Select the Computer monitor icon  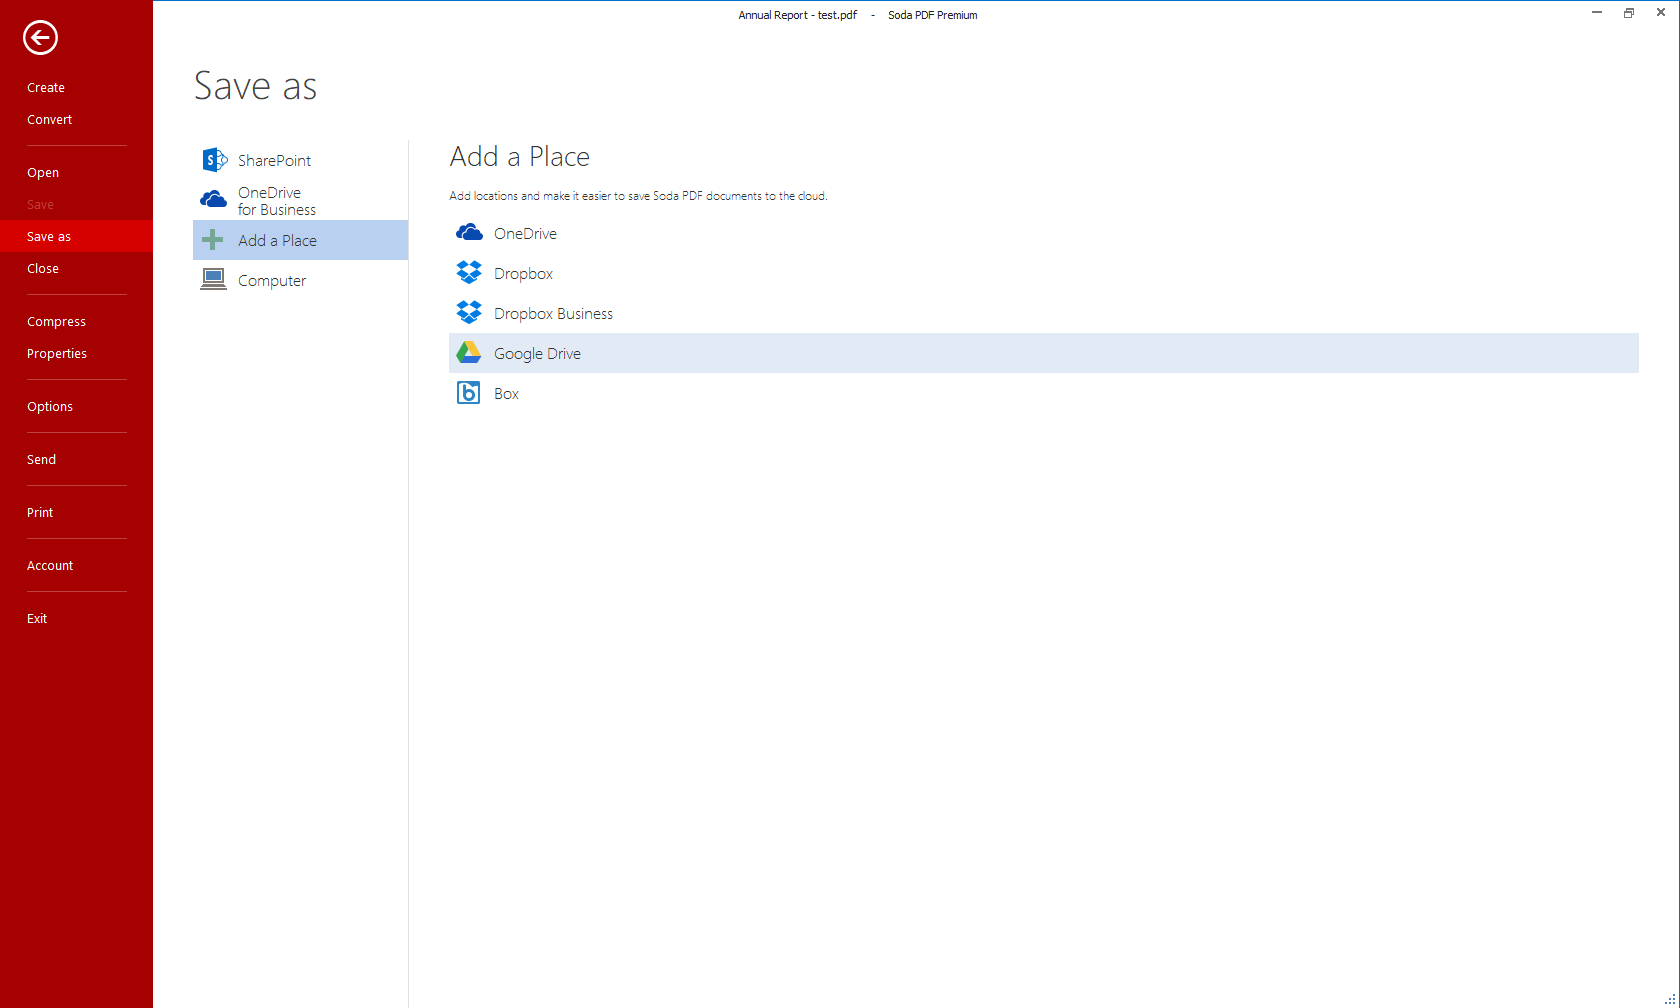[213, 279]
